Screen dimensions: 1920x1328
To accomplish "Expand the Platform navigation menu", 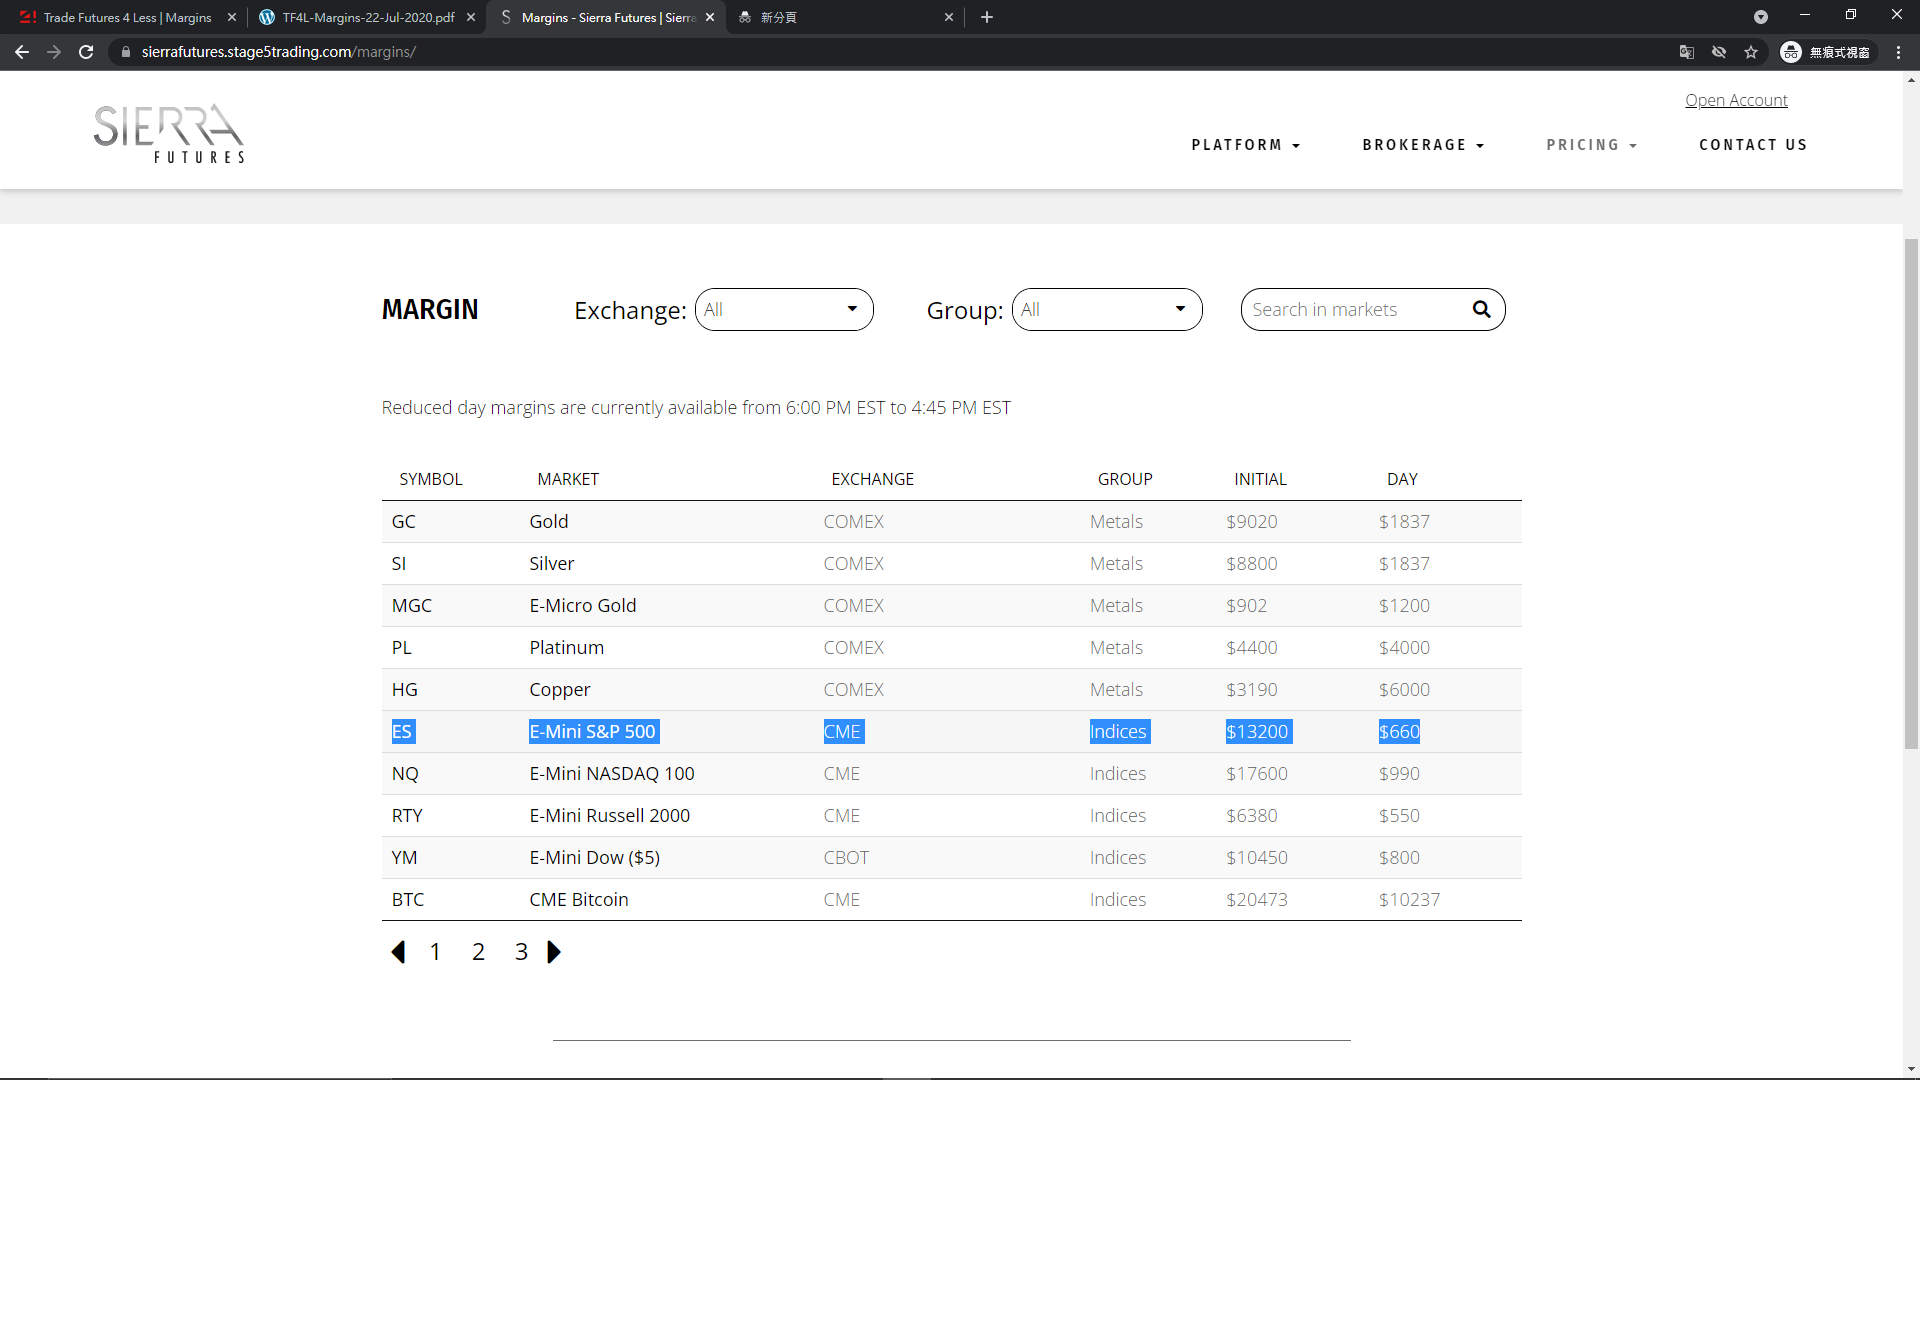I will [x=1246, y=145].
